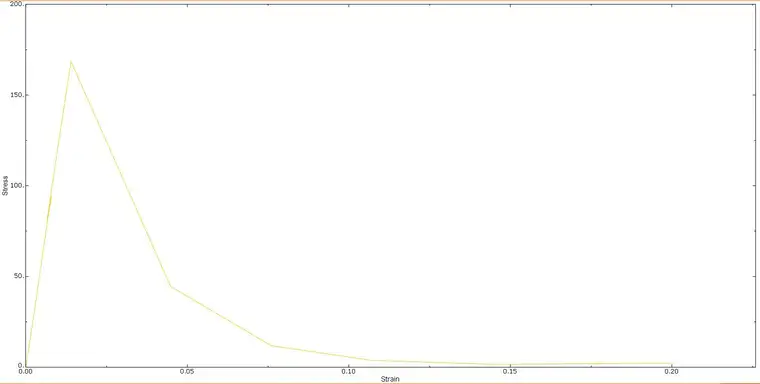
Task: Click the Strain axis label
Action: click(390, 379)
